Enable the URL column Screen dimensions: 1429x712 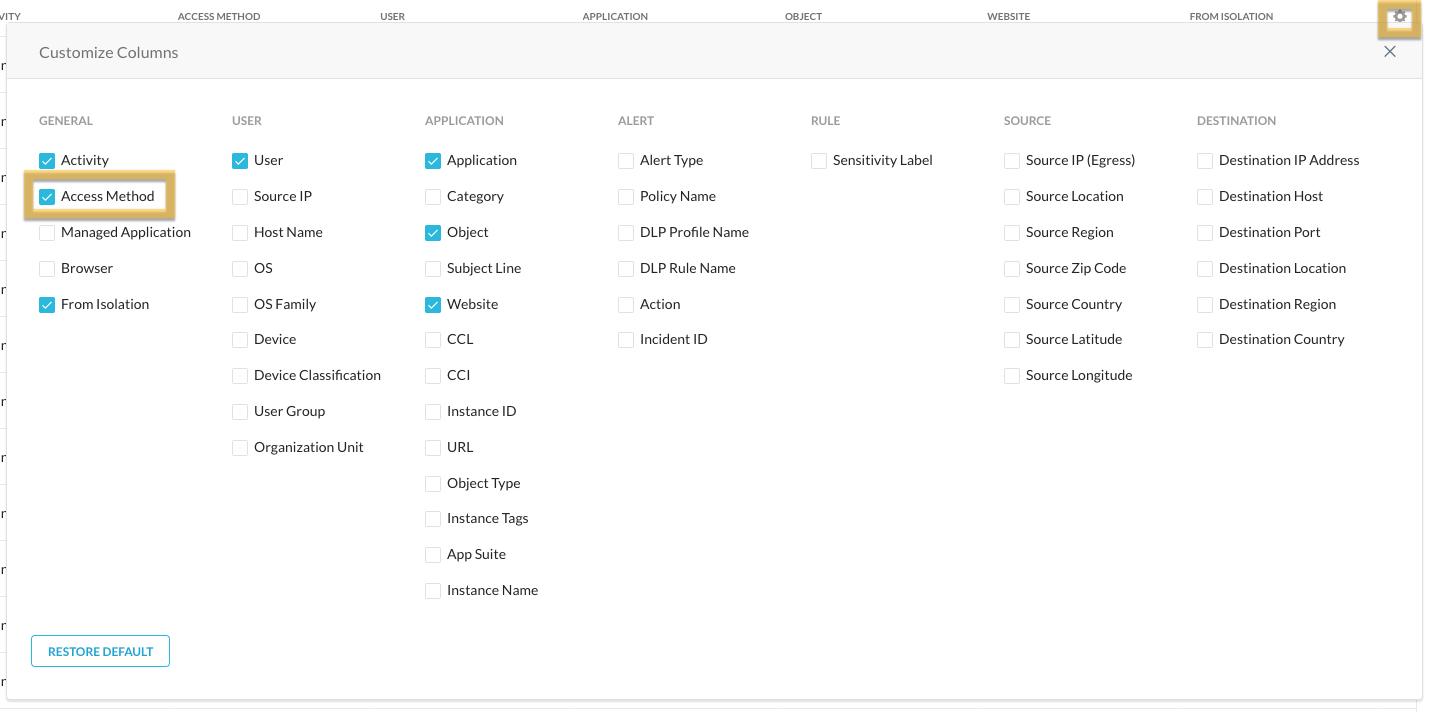pyautogui.click(x=433, y=448)
